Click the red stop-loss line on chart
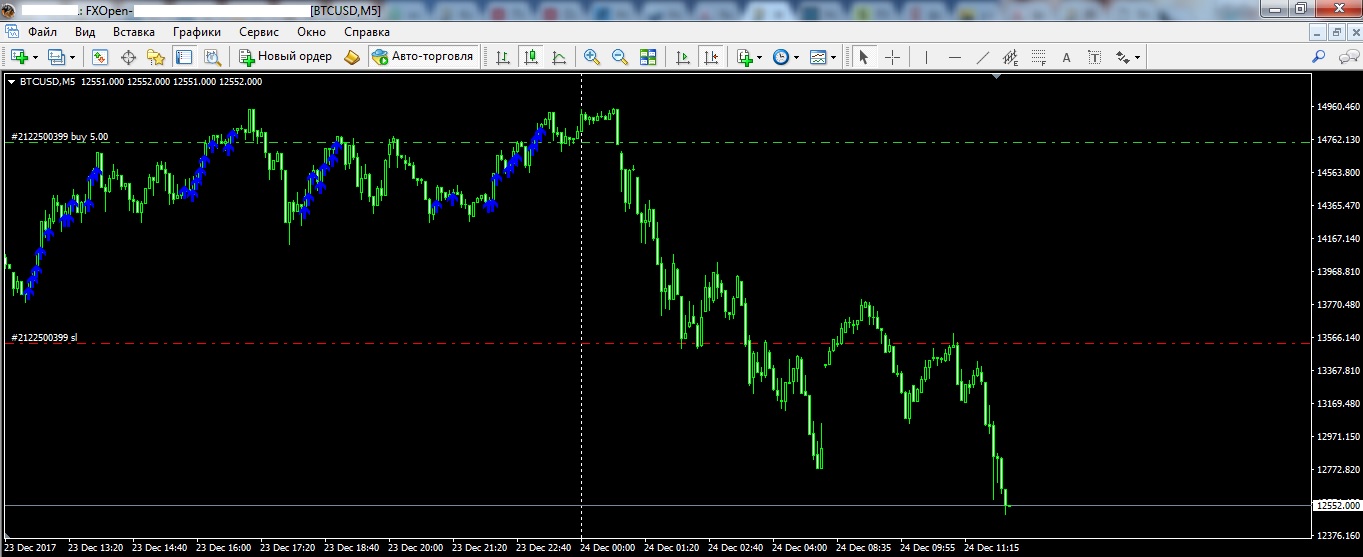 tap(400, 343)
